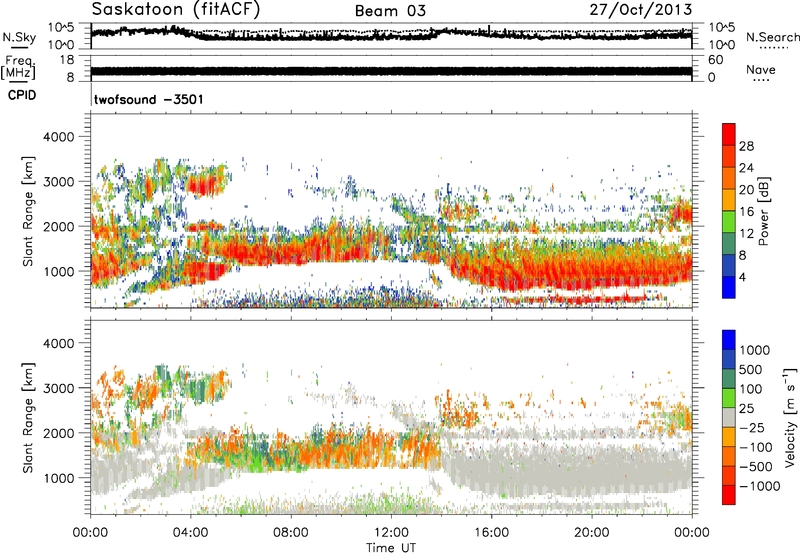Image resolution: width=800 pixels, height=554 pixels.
Task: Click the "2000" tick of the velocity panel
Action: 58,433
